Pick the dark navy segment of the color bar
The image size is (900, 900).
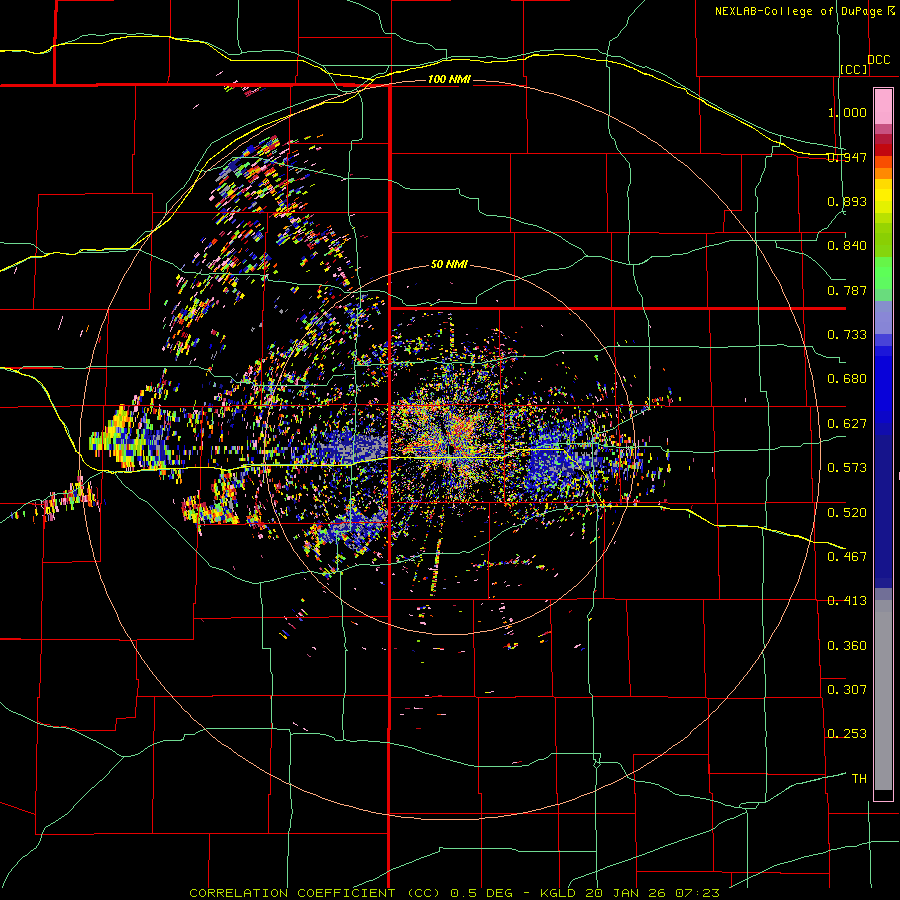pyautogui.click(x=883, y=511)
